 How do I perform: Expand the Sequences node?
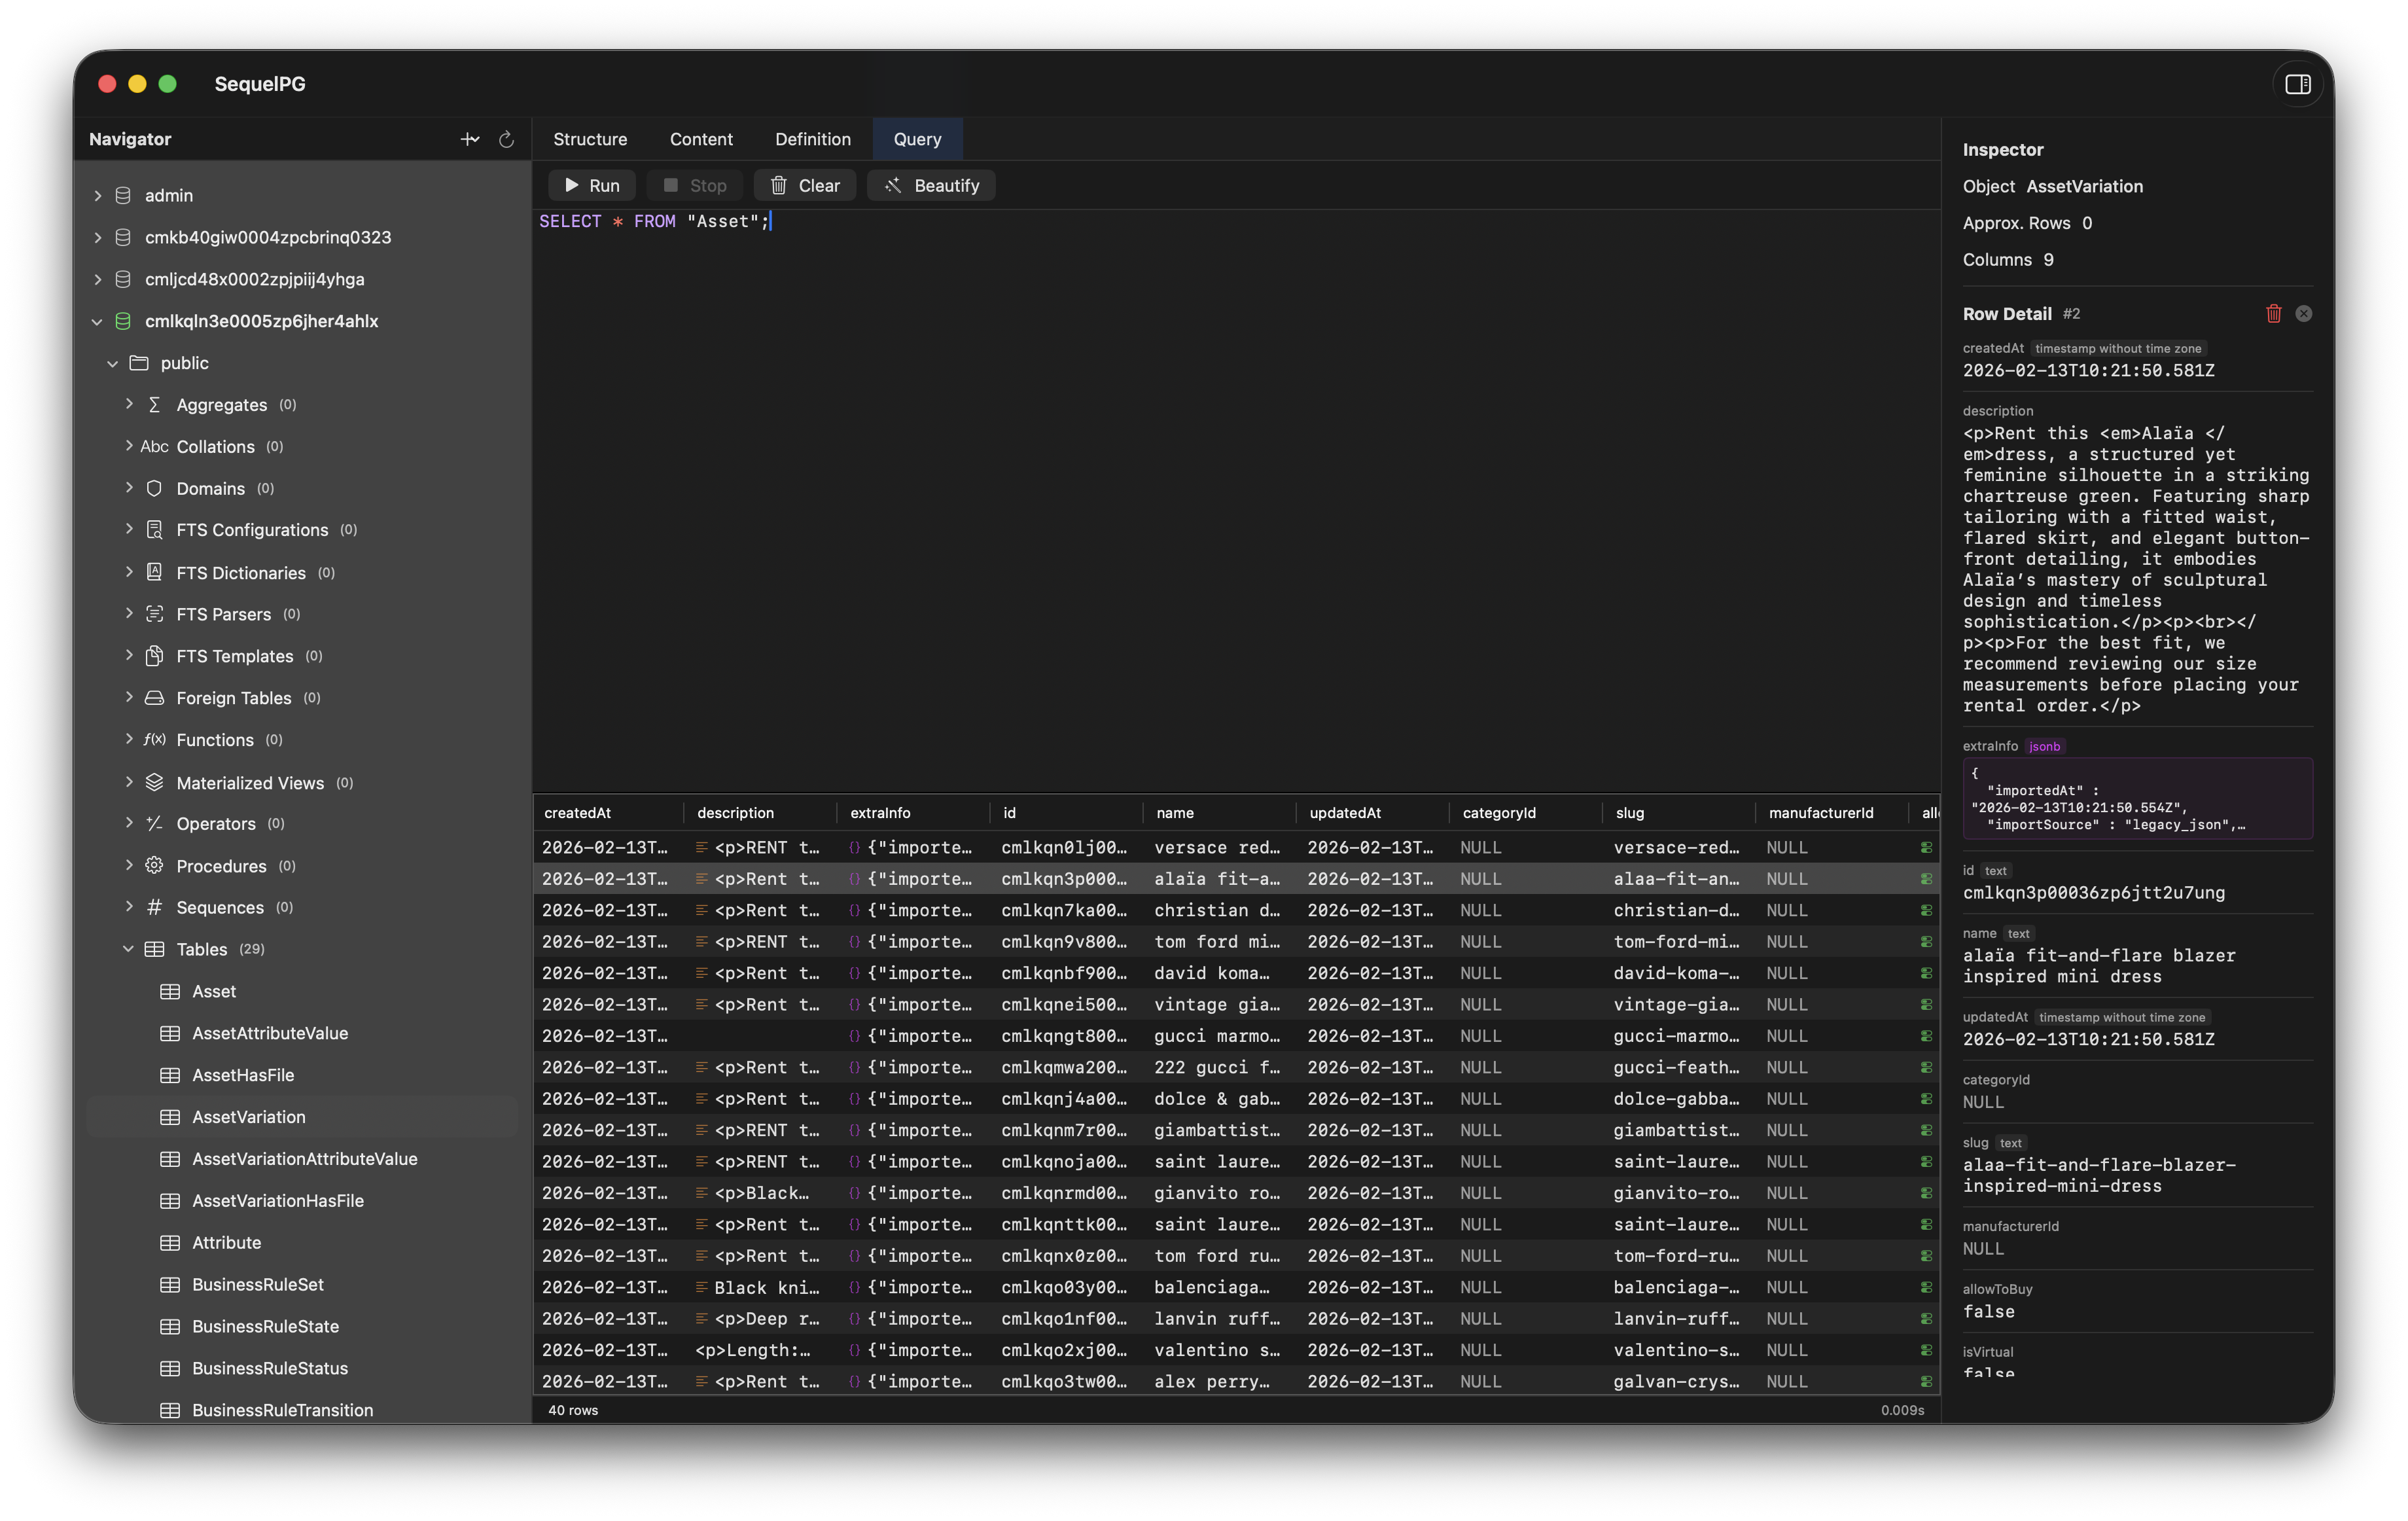tap(130, 907)
